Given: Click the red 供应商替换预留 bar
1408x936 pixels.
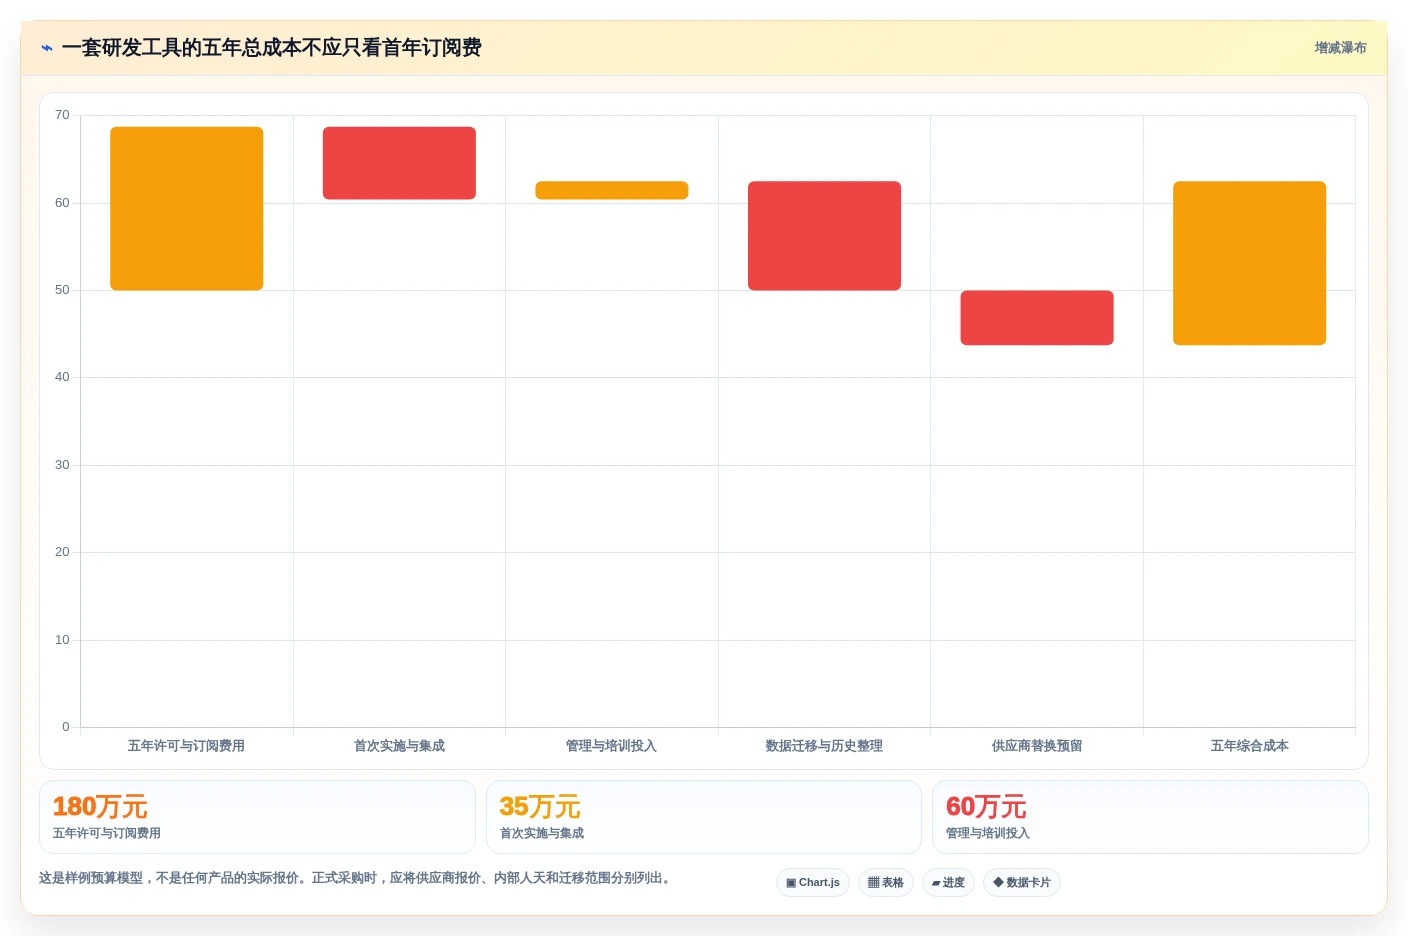Looking at the screenshot, I should pos(1037,318).
